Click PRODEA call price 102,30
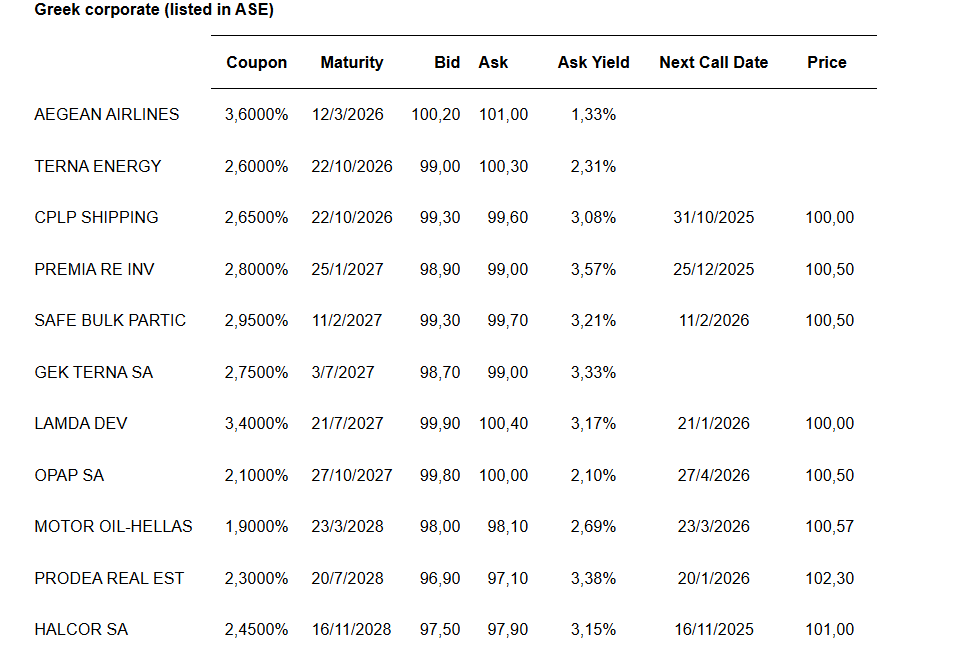The width and height of the screenshot is (961, 646). (x=830, y=578)
